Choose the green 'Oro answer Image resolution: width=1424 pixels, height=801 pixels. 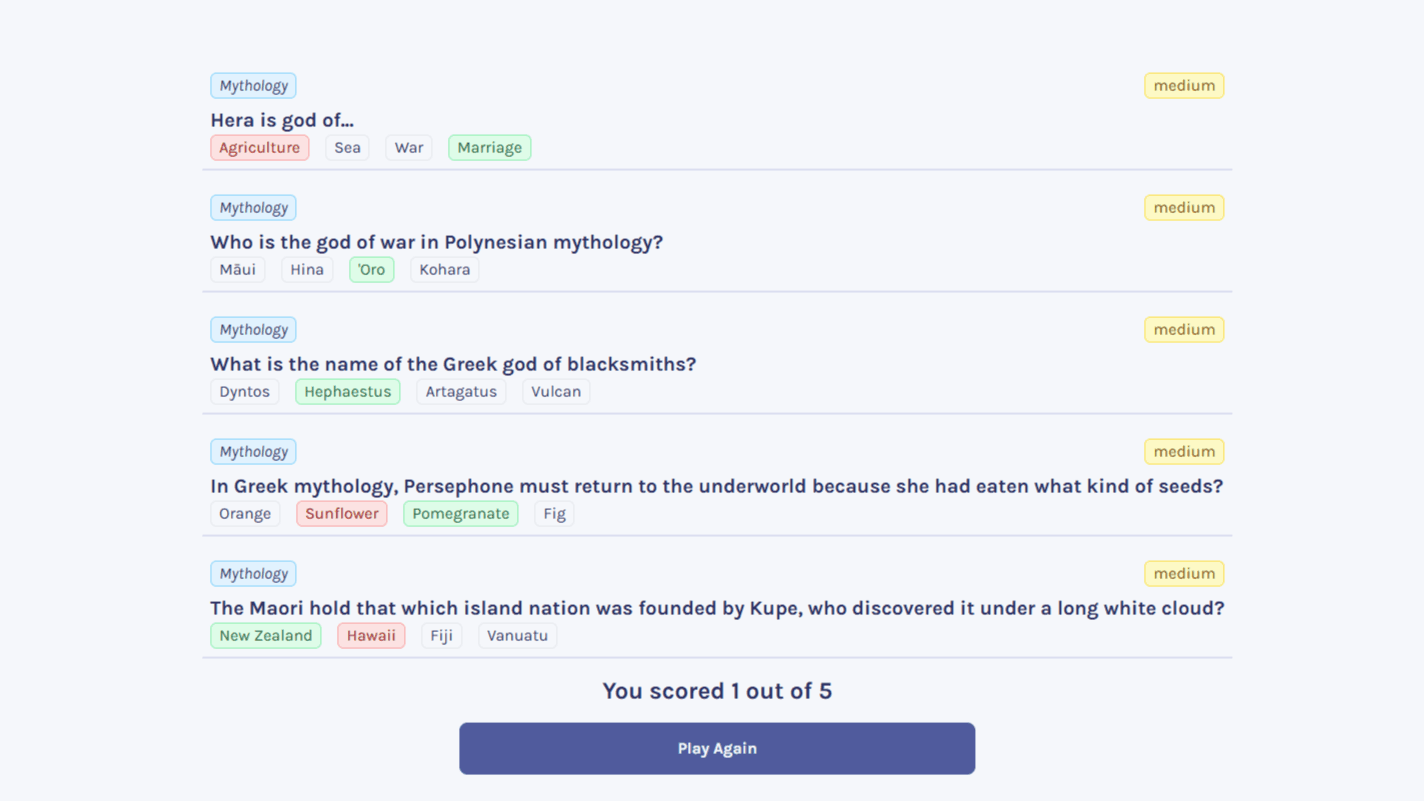(371, 269)
